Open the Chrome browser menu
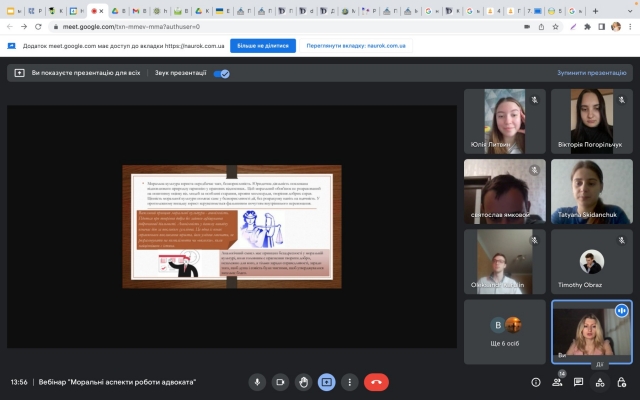 point(630,26)
